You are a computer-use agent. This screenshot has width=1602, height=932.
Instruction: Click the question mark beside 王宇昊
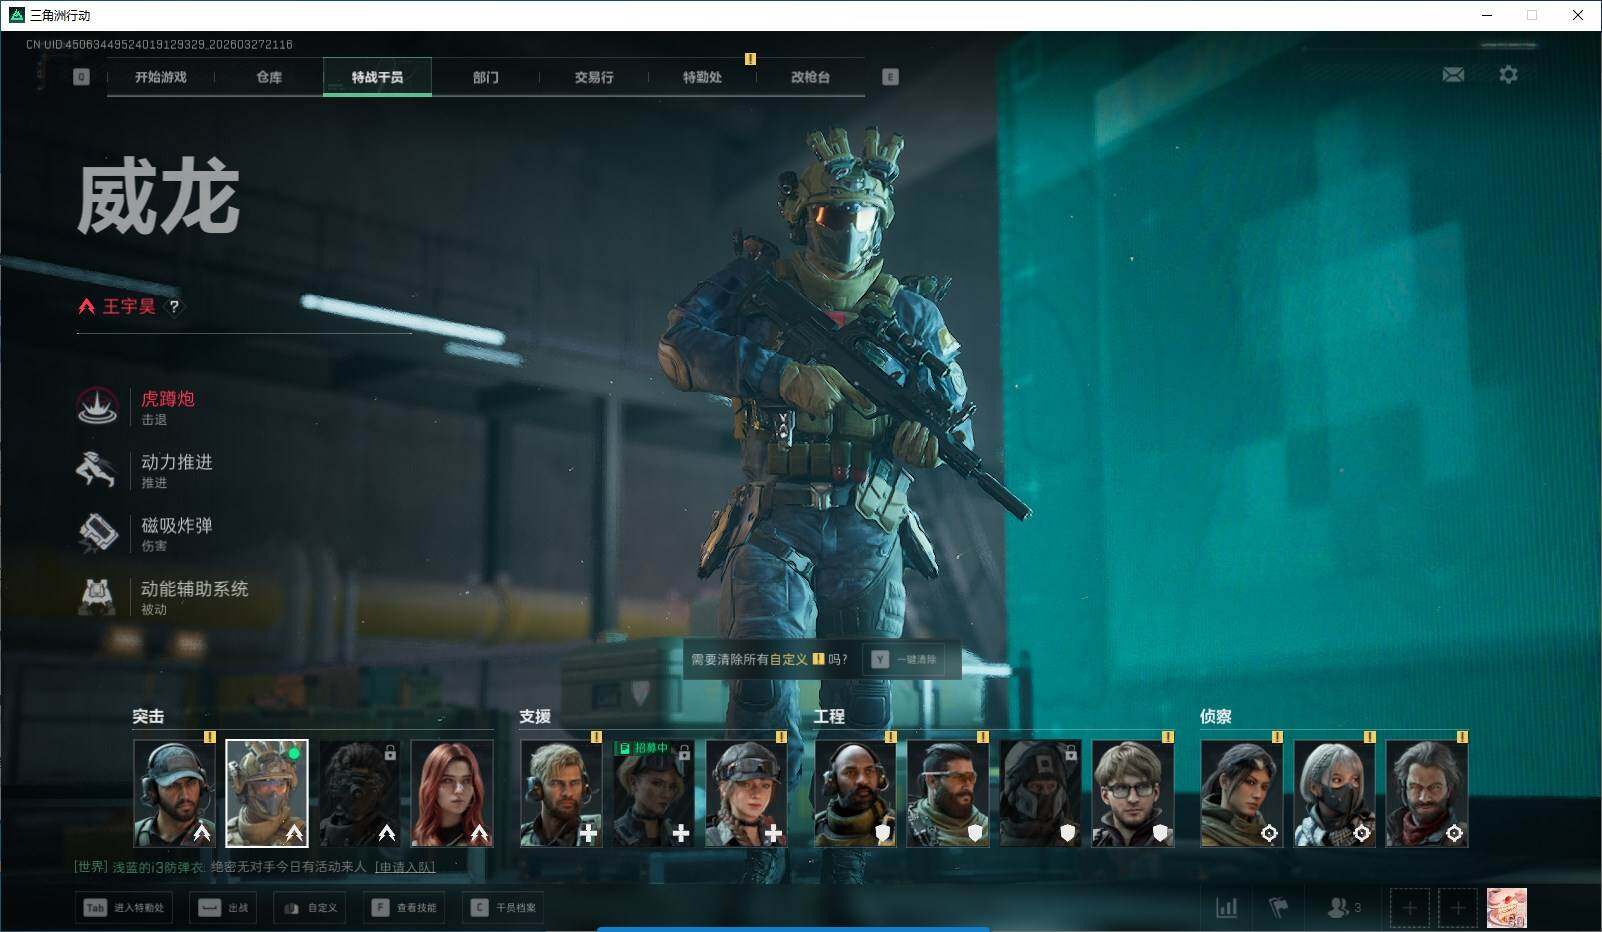tap(174, 307)
